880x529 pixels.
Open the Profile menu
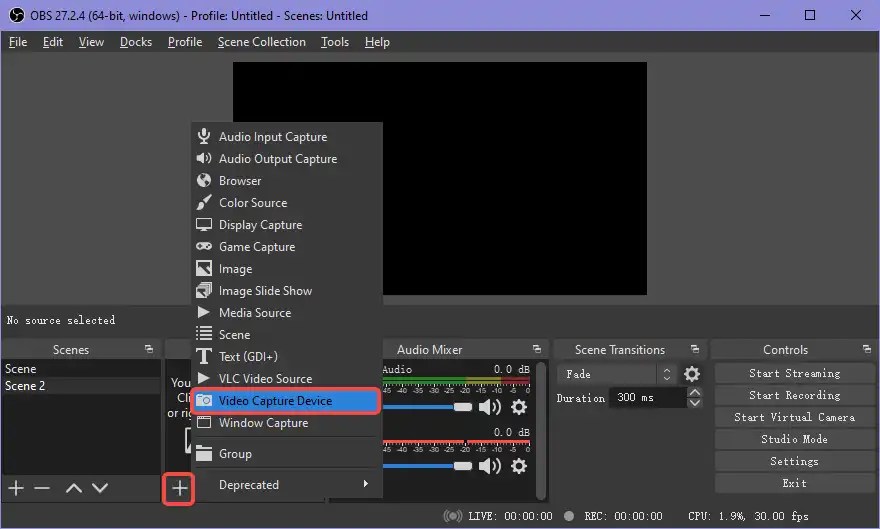coord(185,42)
